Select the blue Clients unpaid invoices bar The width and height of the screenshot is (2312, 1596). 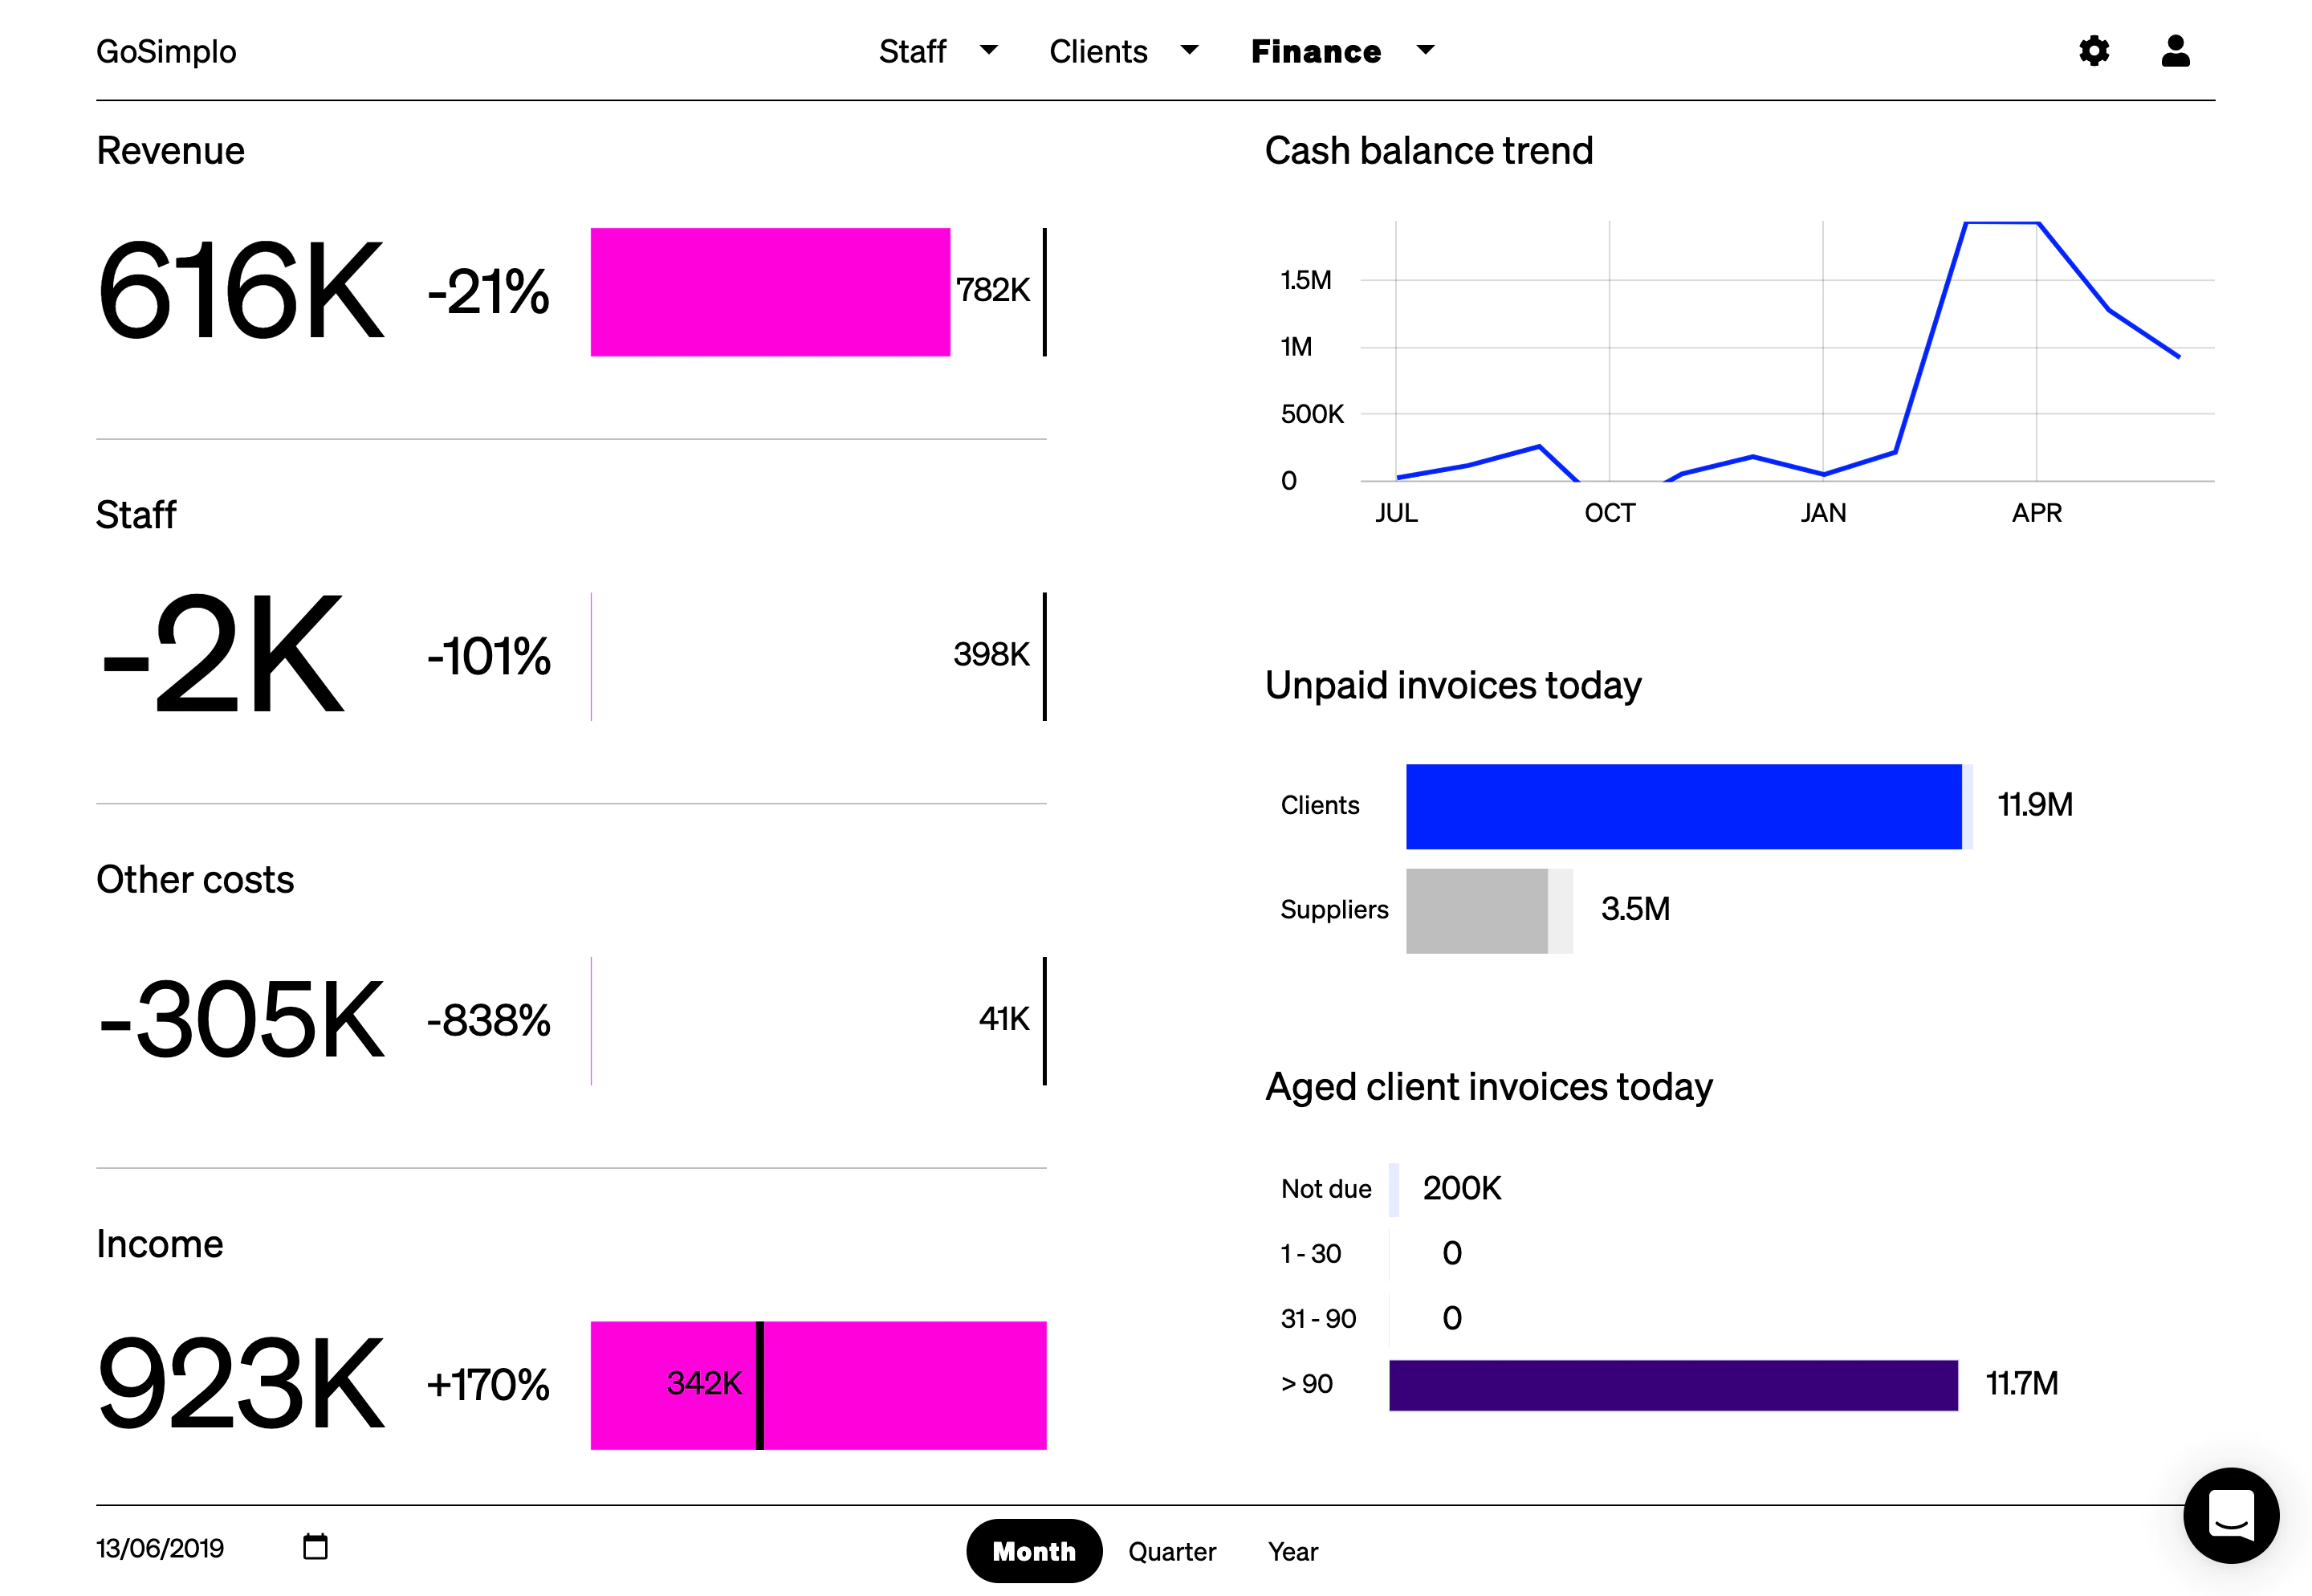(1684, 806)
